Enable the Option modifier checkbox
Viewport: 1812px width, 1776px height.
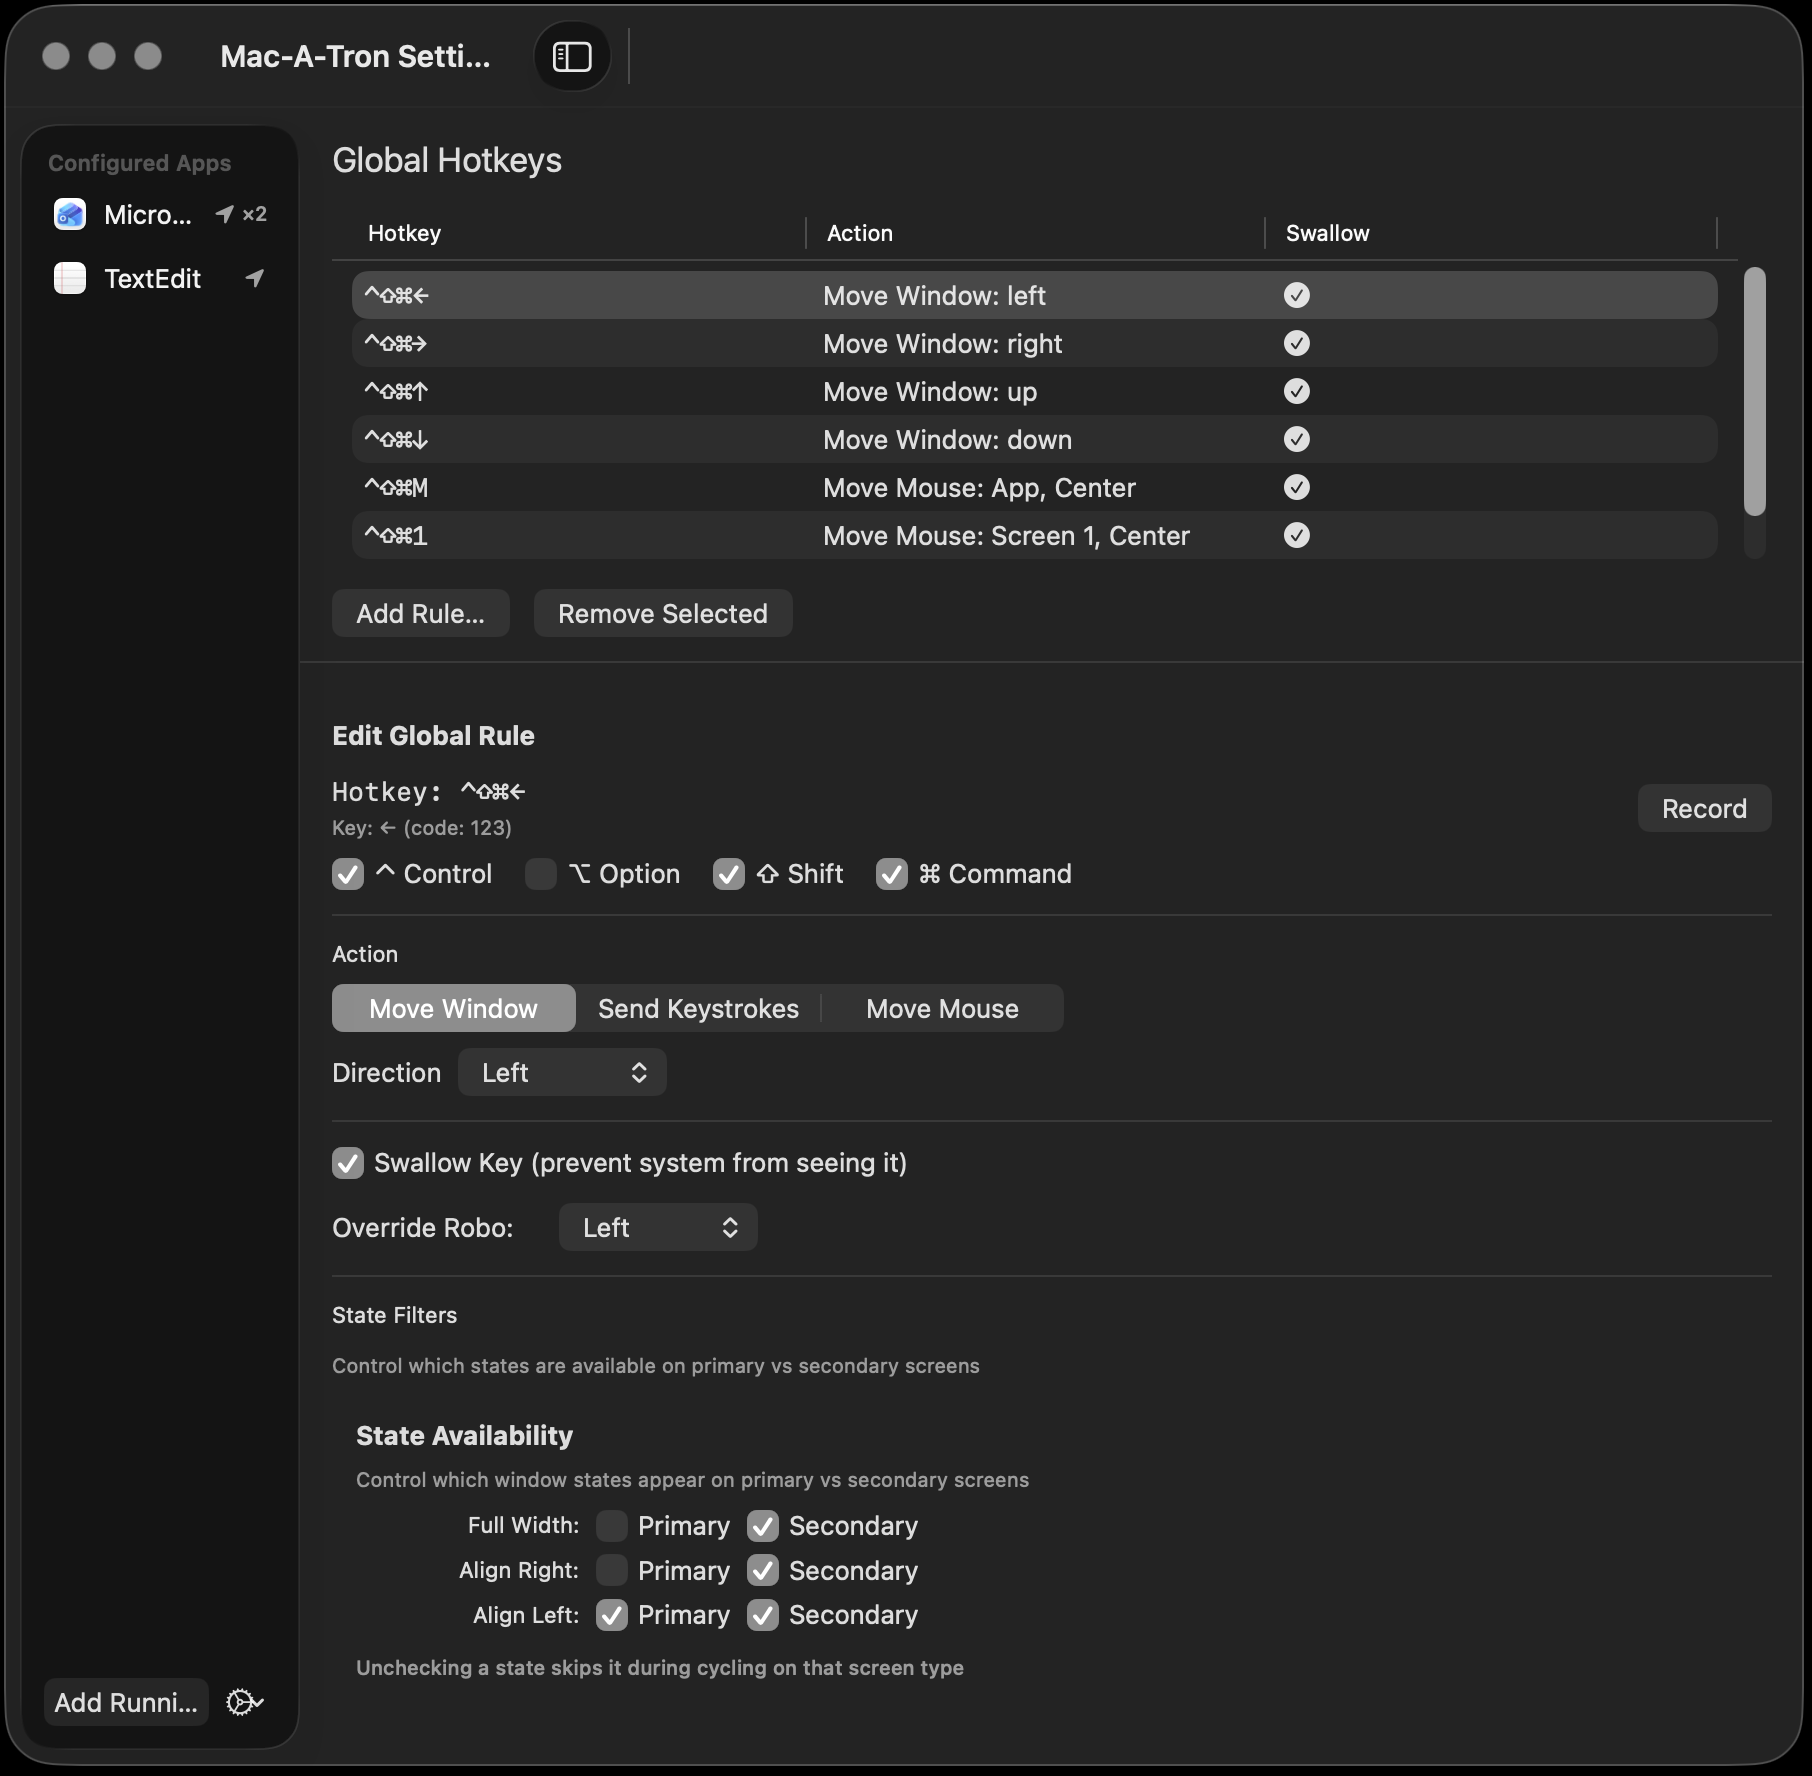click(x=541, y=874)
